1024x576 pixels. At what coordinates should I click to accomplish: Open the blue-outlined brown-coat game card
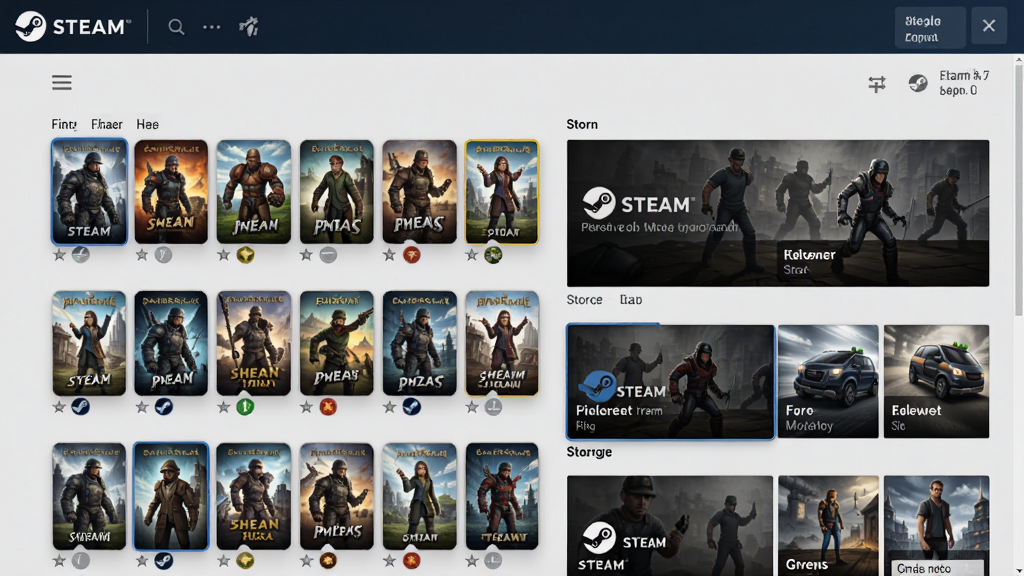171,496
